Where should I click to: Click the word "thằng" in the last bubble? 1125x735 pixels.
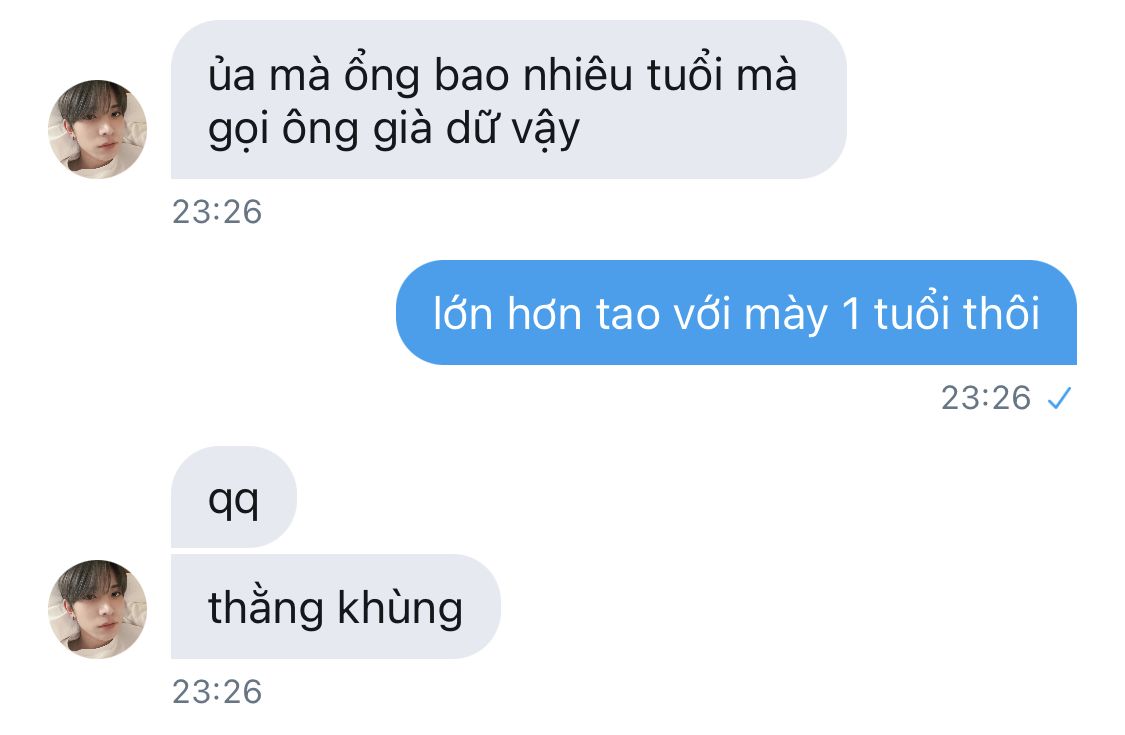pyautogui.click(x=265, y=609)
